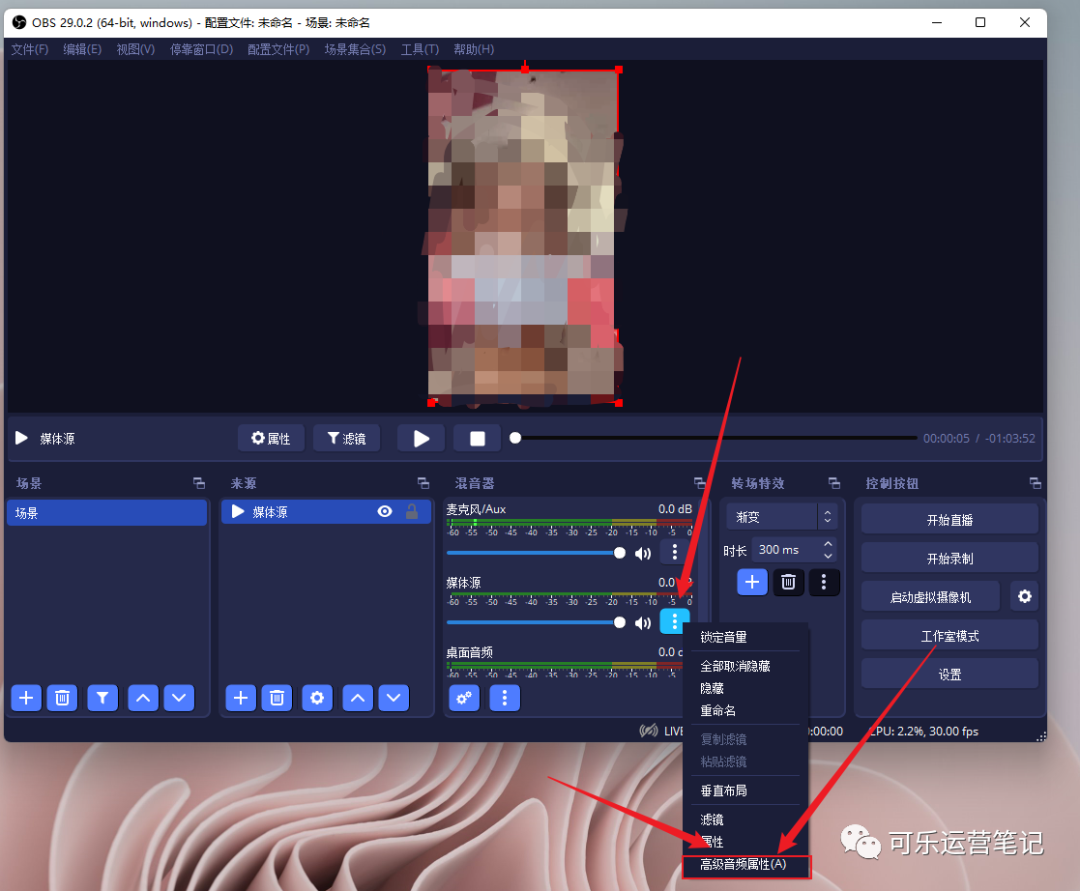Viewport: 1080px width, 891px height.
Task: Choose 全部取消隐藏 in context menu
Action: pos(746,666)
